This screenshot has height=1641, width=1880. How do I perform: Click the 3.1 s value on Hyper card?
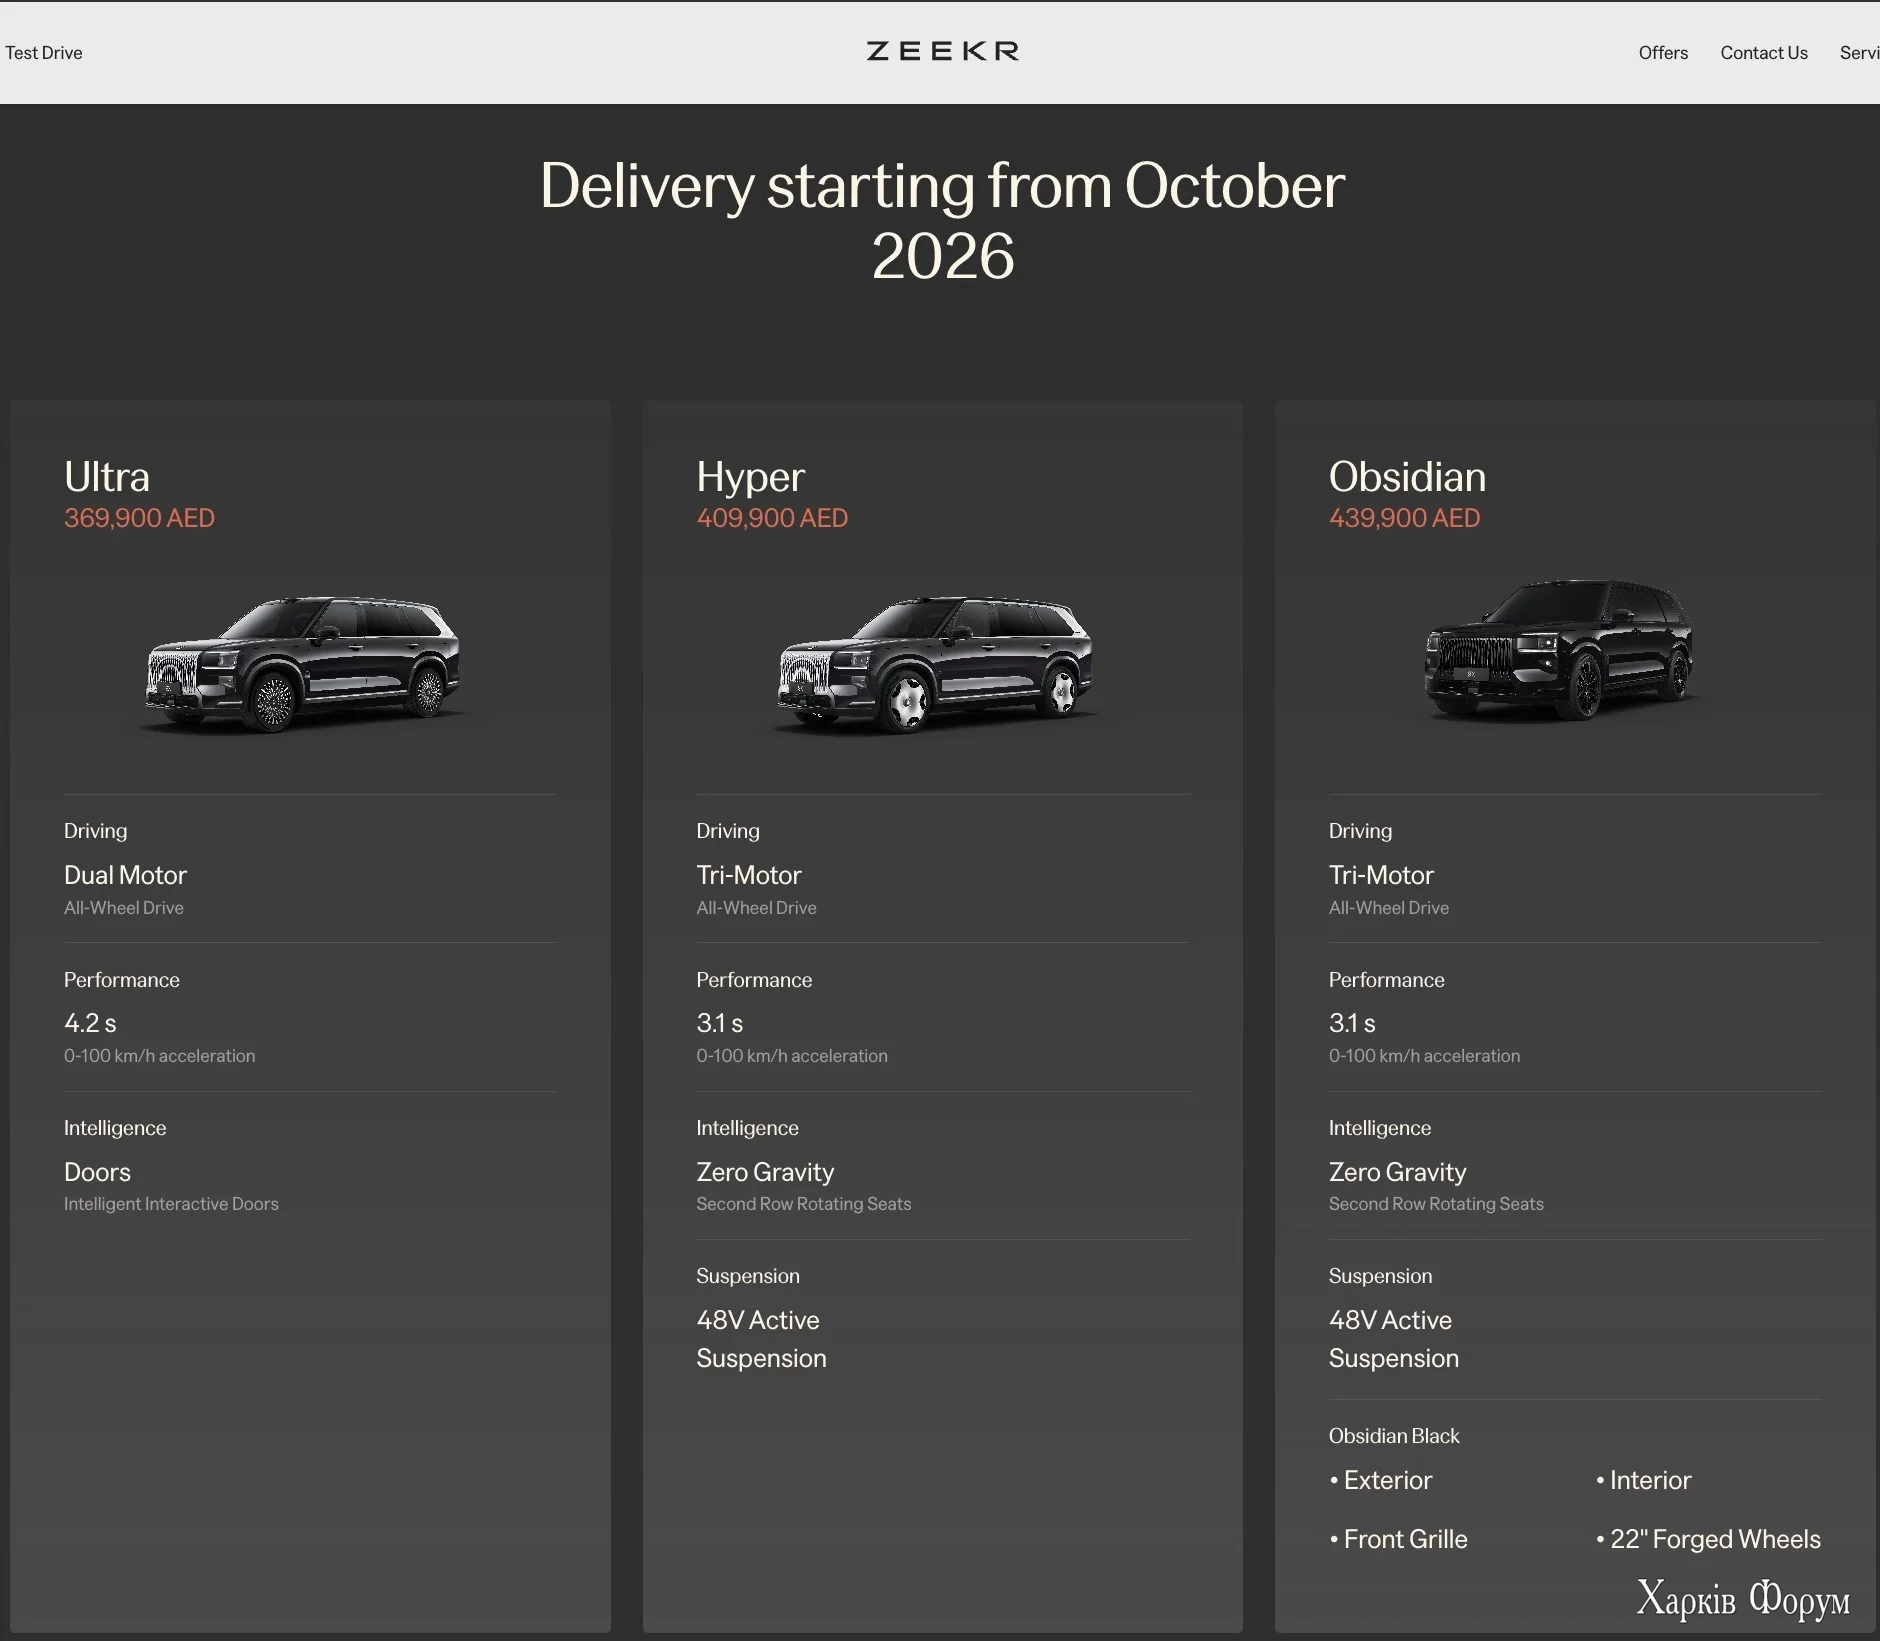[719, 1023]
